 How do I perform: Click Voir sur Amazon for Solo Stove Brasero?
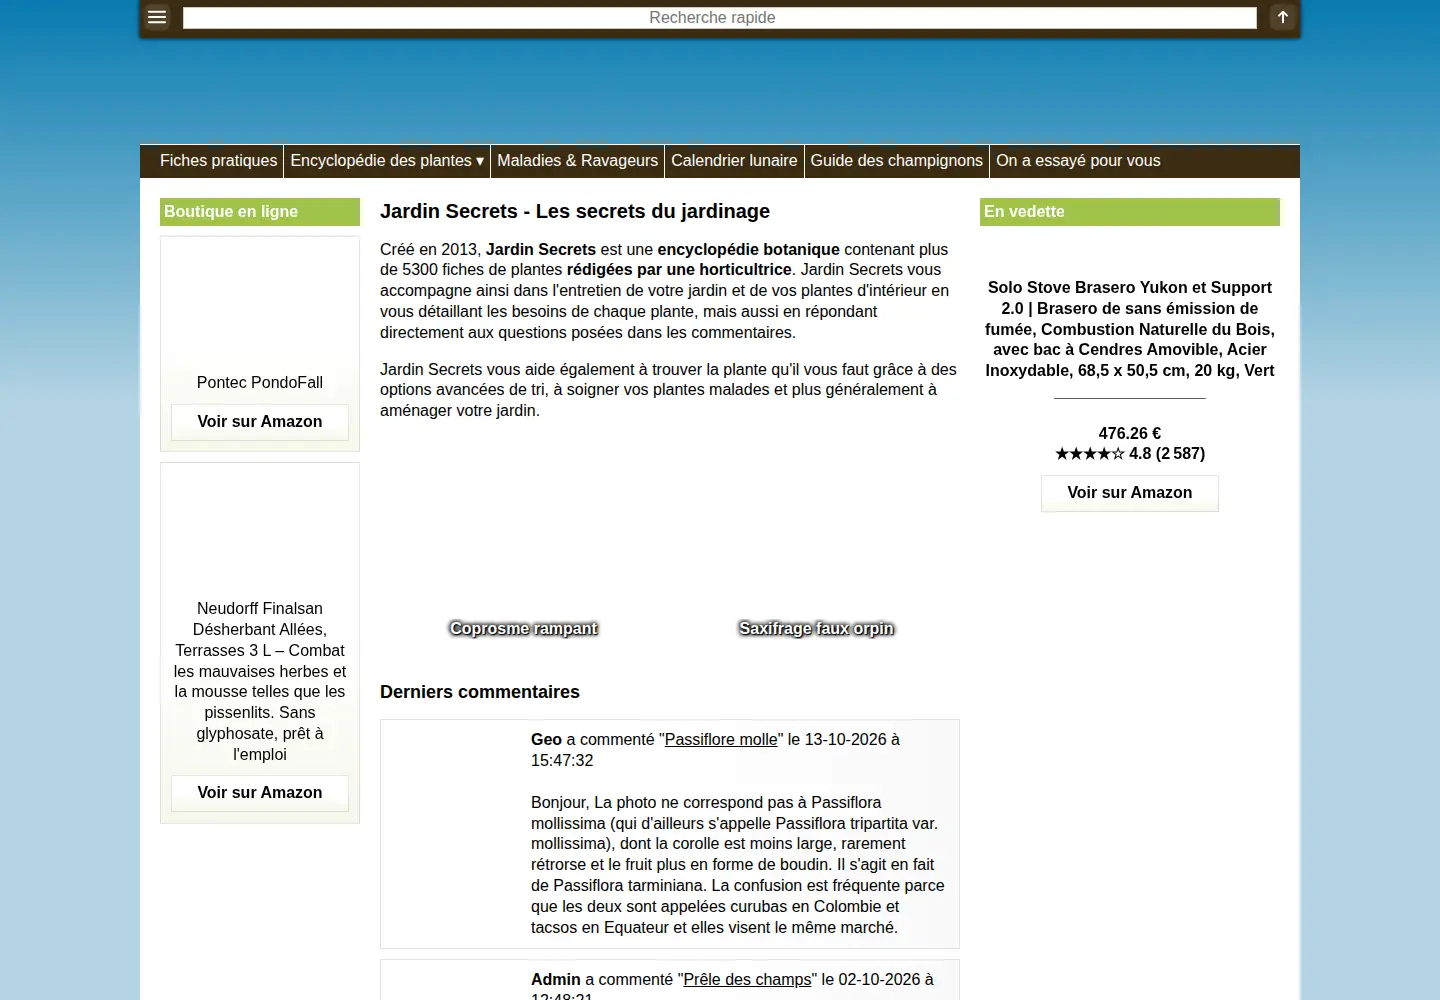tap(1130, 493)
